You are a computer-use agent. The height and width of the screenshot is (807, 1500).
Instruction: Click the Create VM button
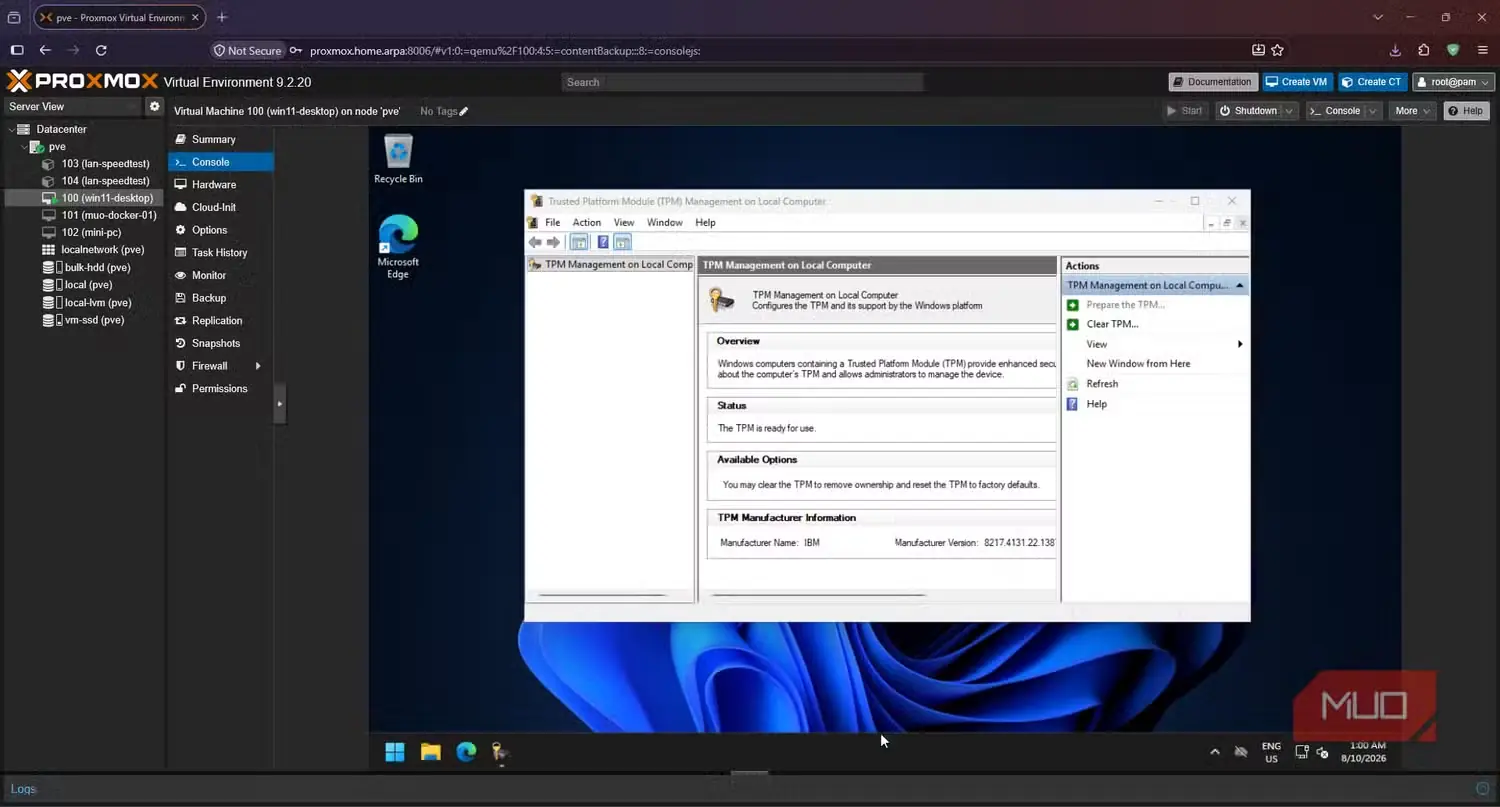coord(1297,82)
